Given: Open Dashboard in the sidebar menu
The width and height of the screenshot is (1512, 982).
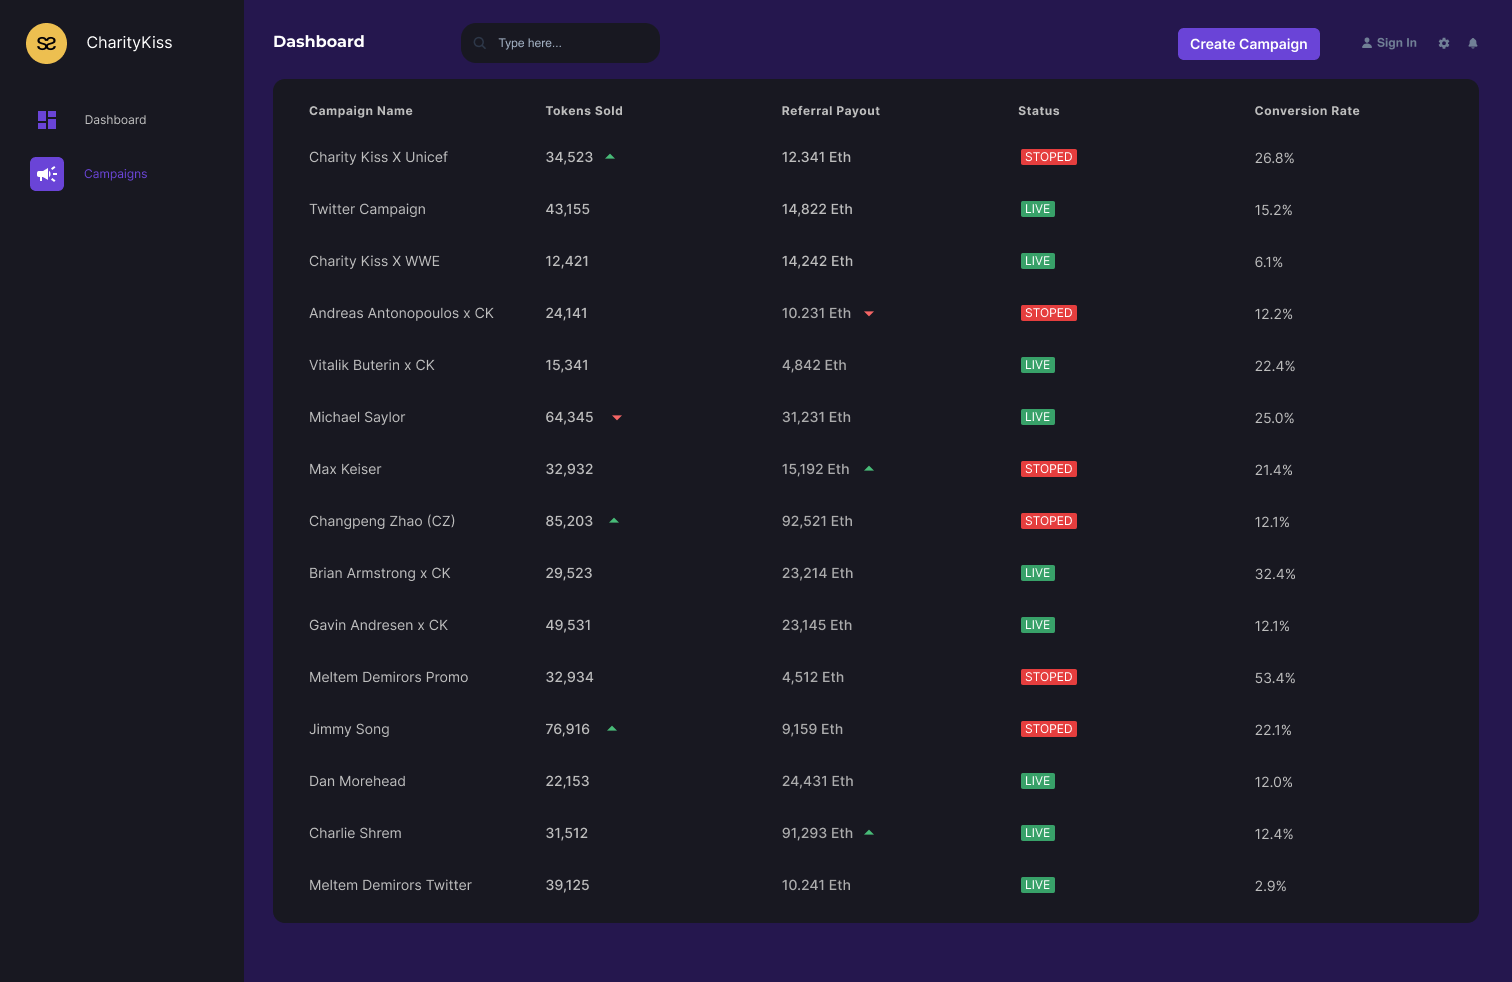Looking at the screenshot, I should pyautogui.click(x=115, y=120).
